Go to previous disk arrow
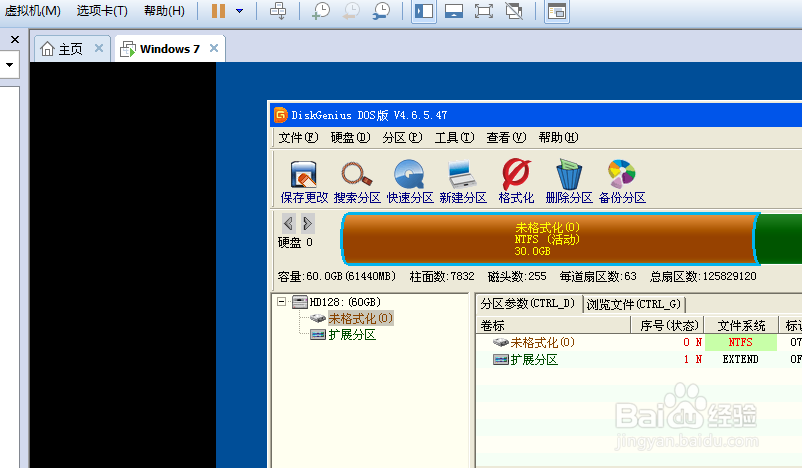The width and height of the screenshot is (802, 468). [288, 224]
